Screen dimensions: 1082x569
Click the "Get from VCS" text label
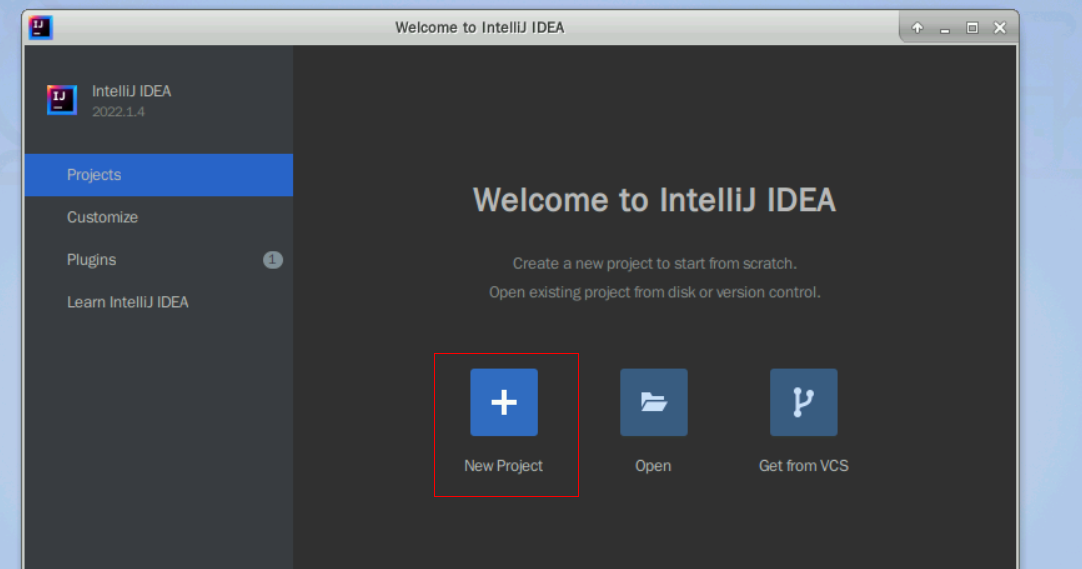[803, 466]
